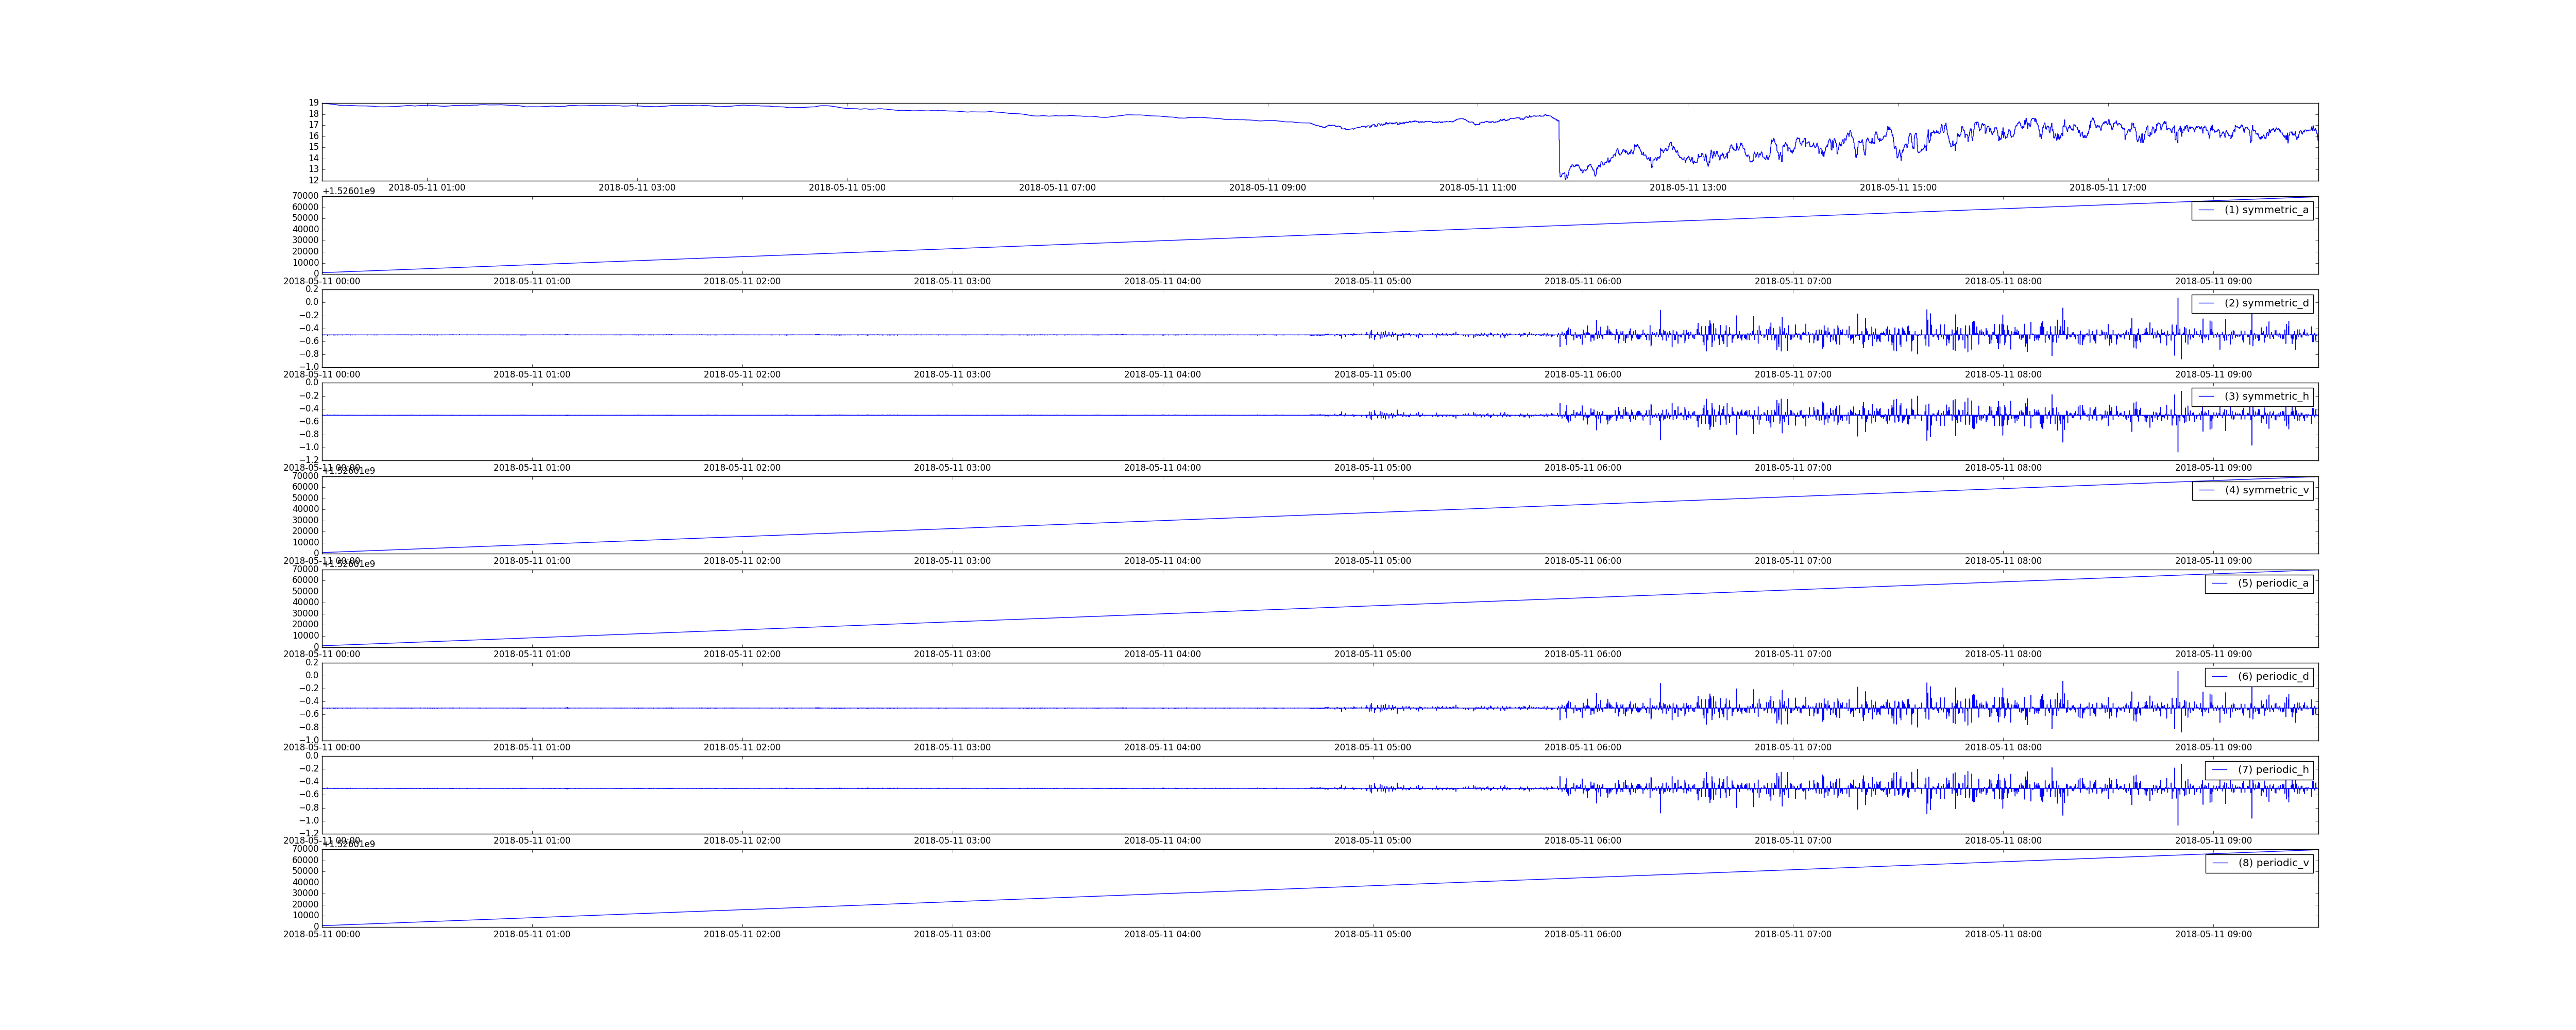This screenshot has width=2576, height=1030.
Task: Click the 2018-05-11 15:00 tick label
Action: pyautogui.click(x=1898, y=188)
